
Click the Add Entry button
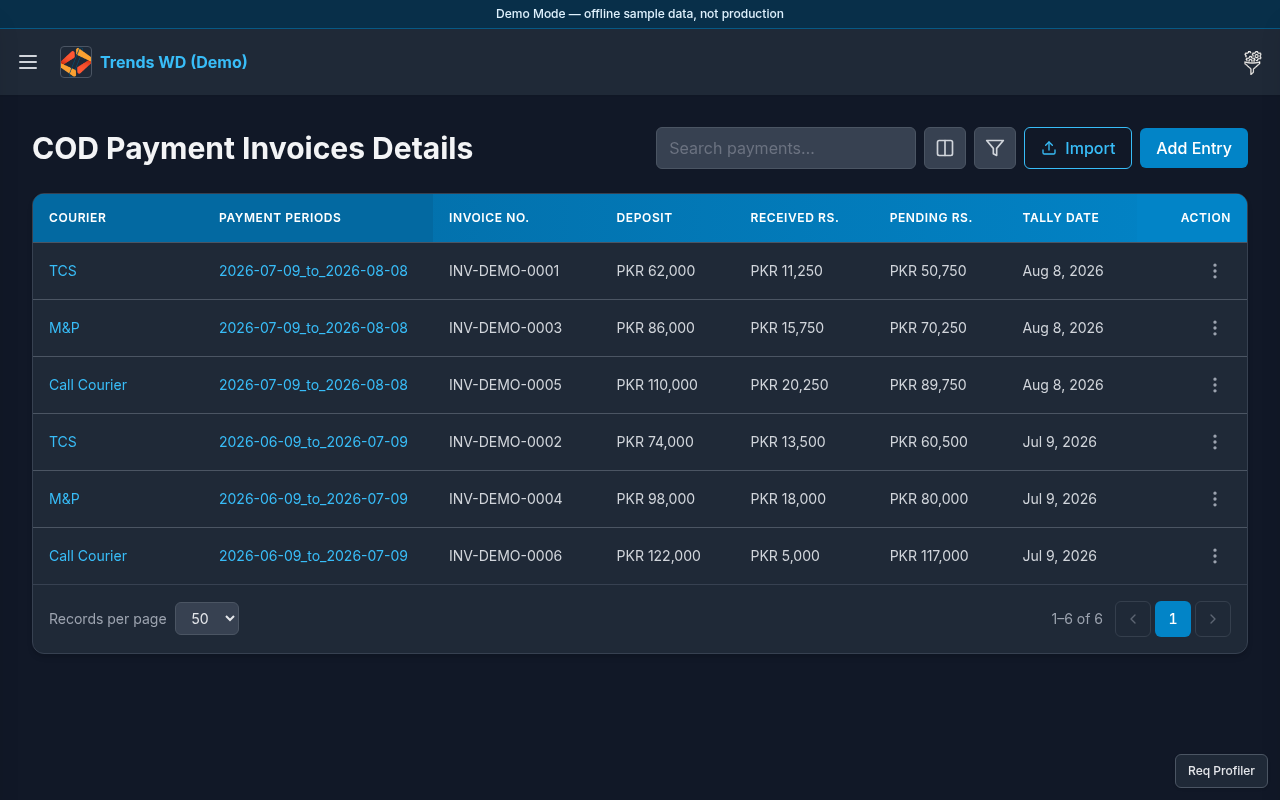coord(1194,148)
